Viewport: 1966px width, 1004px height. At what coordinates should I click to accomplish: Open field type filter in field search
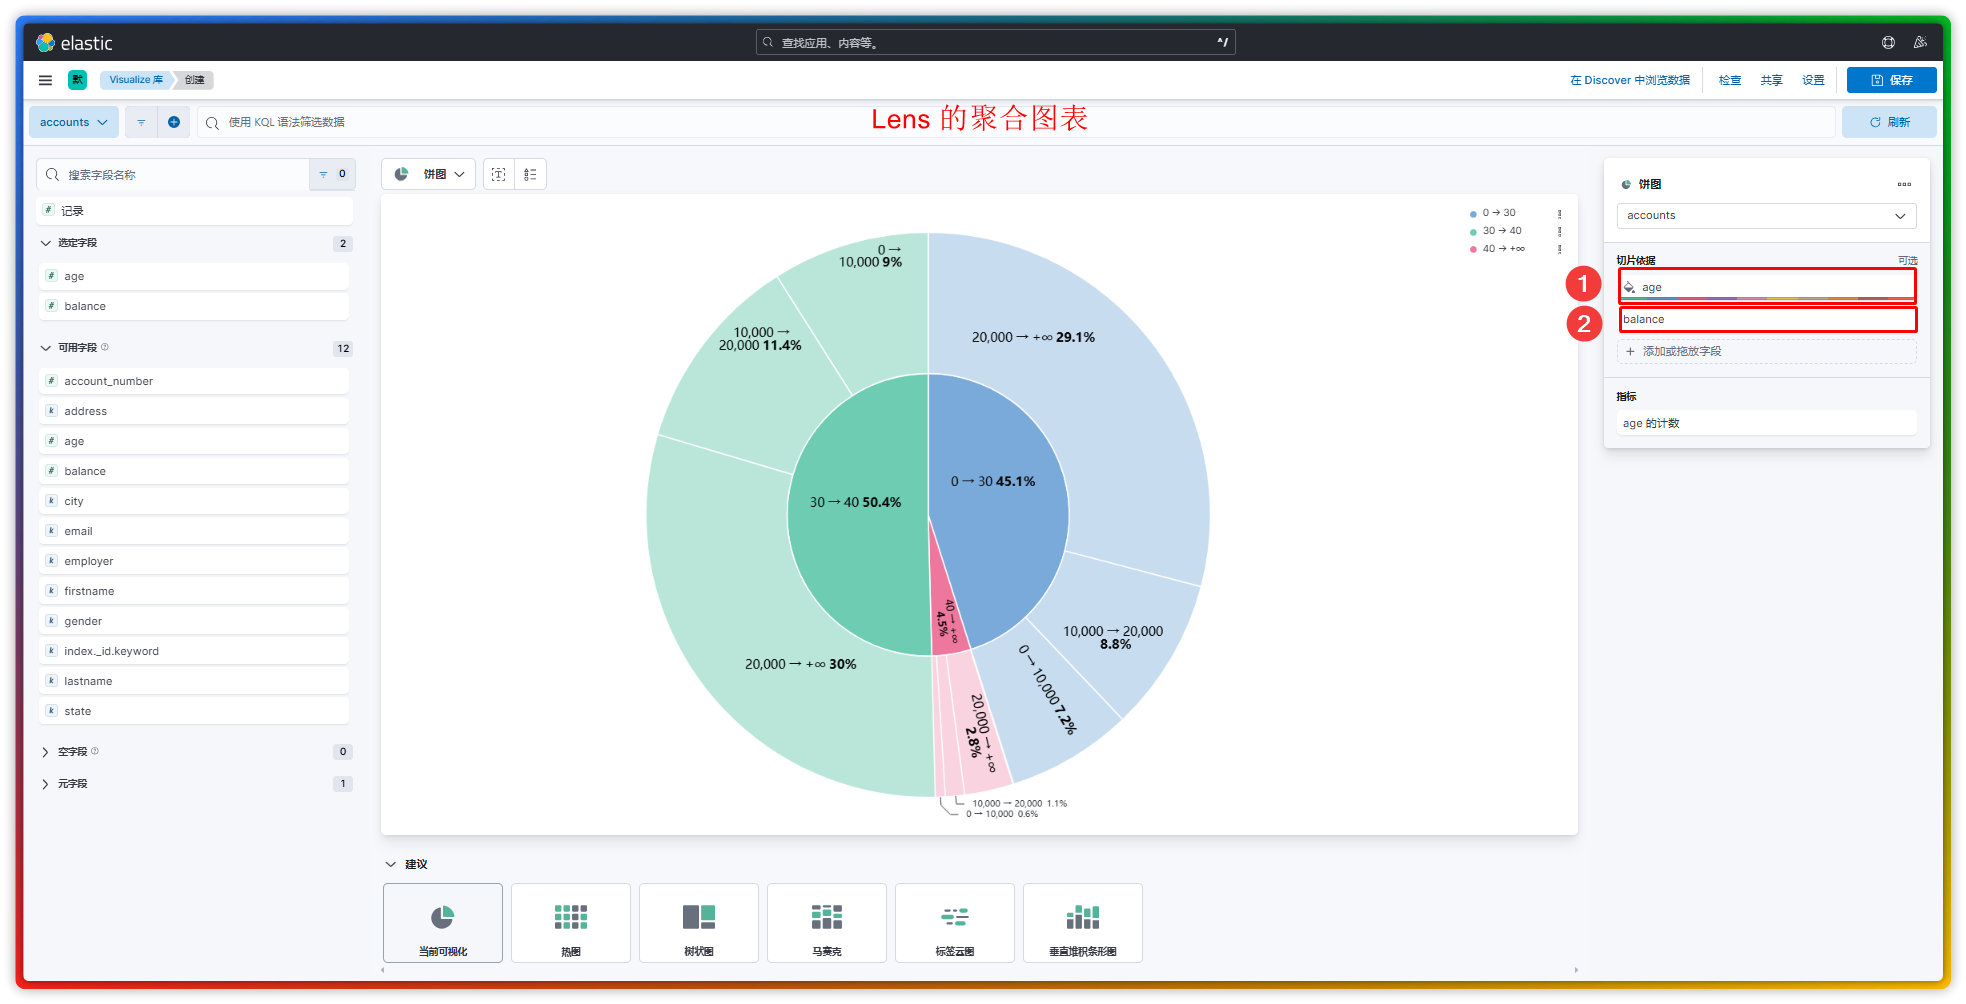pyautogui.click(x=332, y=174)
